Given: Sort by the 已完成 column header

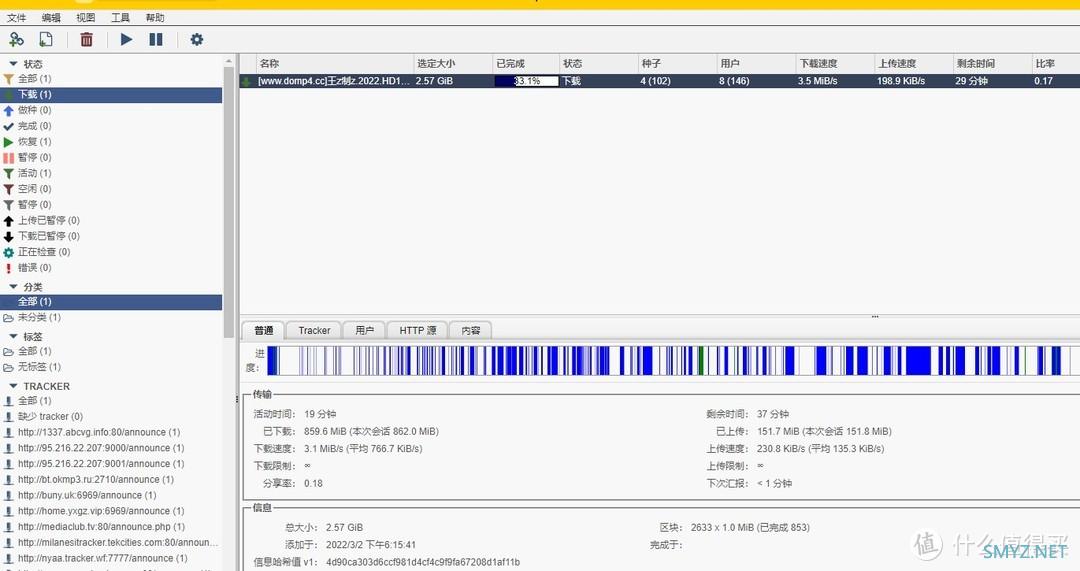Looking at the screenshot, I should (526, 63).
